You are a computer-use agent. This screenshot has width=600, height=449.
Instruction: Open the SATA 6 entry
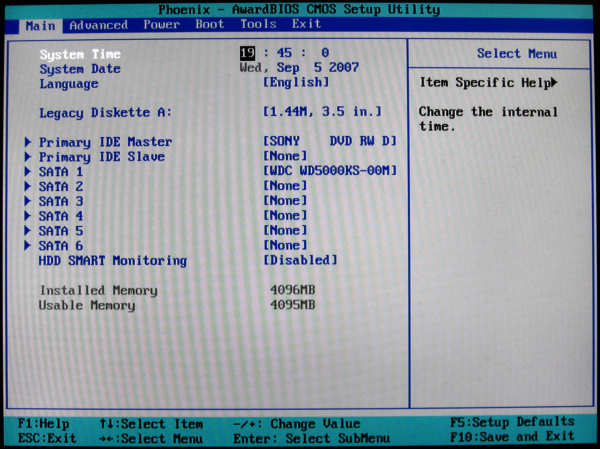[61, 246]
